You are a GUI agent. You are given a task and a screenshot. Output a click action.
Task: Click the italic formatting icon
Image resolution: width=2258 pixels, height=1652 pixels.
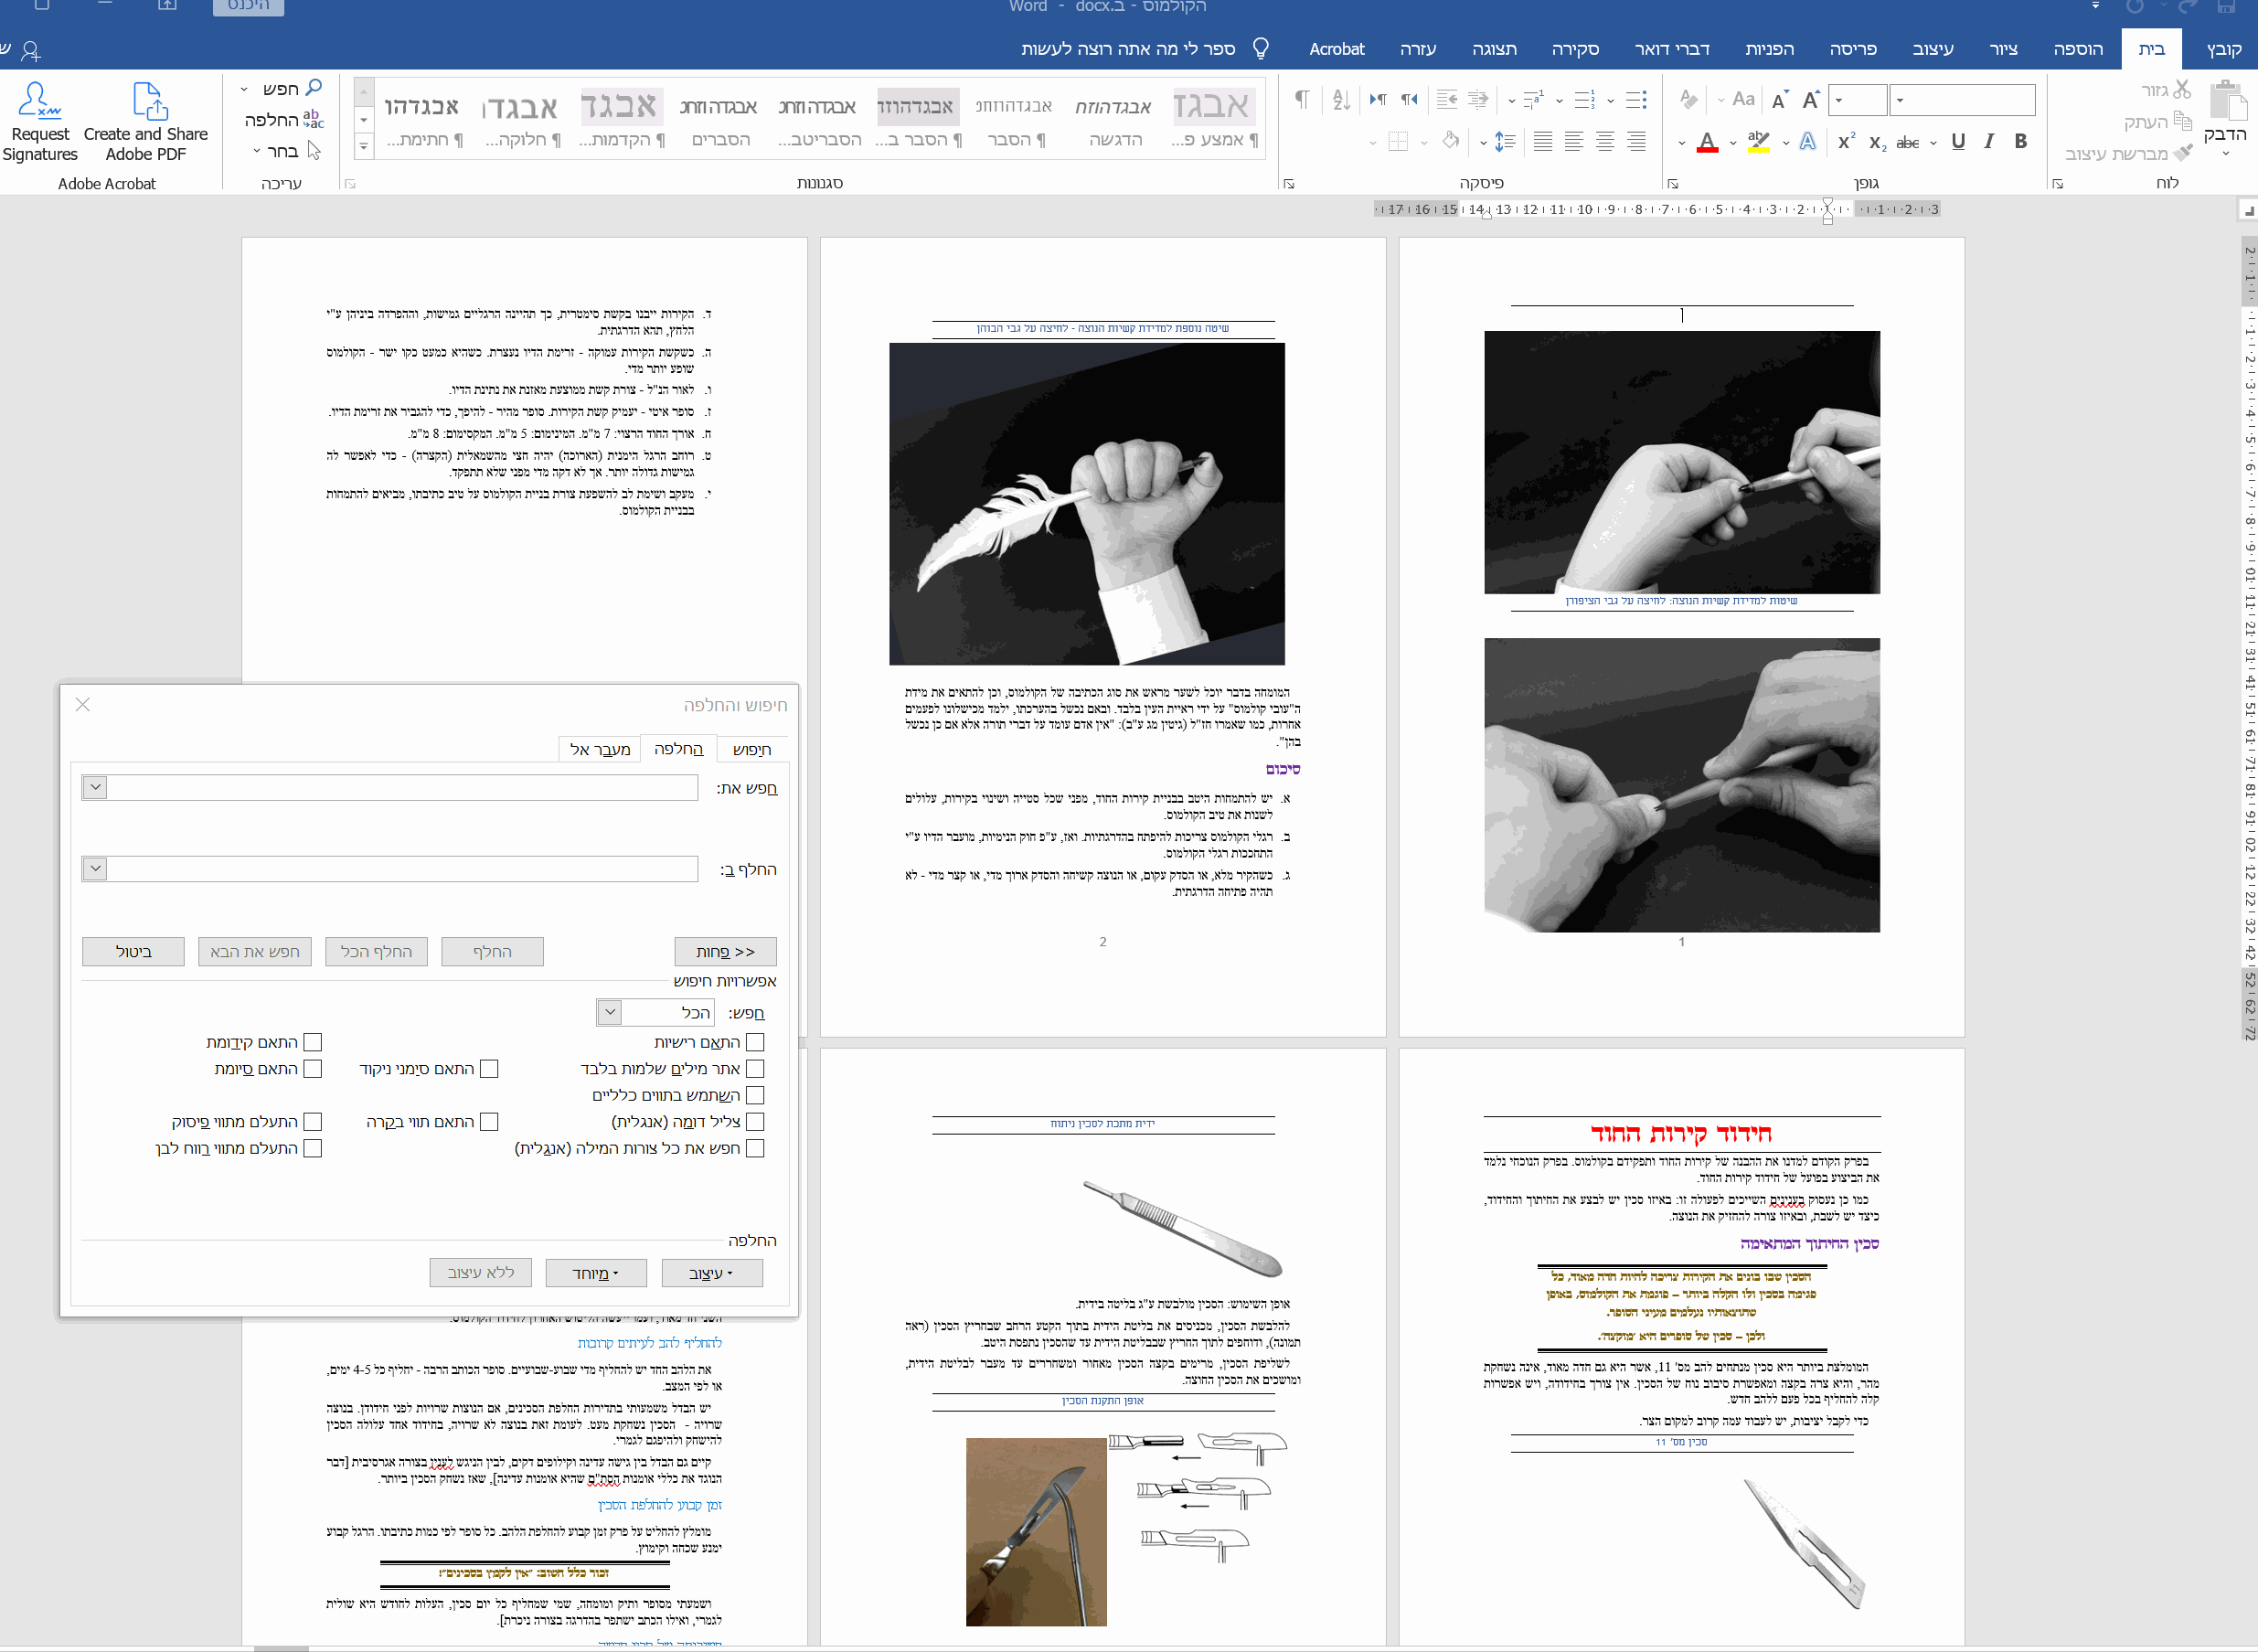[x=1989, y=141]
